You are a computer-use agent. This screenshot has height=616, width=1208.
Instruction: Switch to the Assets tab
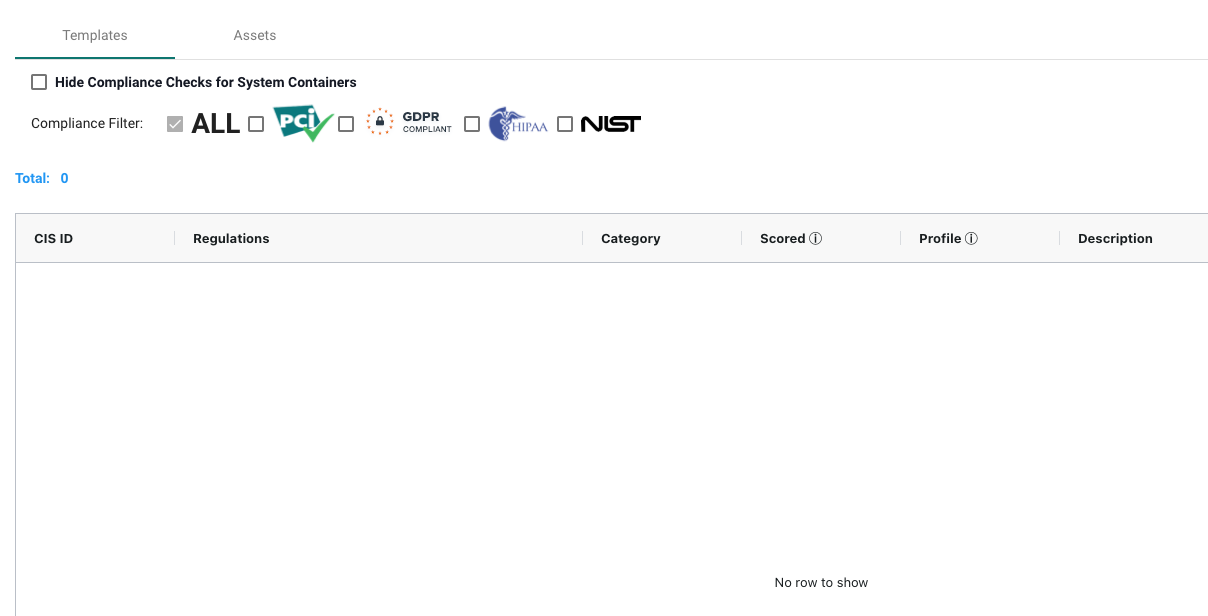[254, 35]
